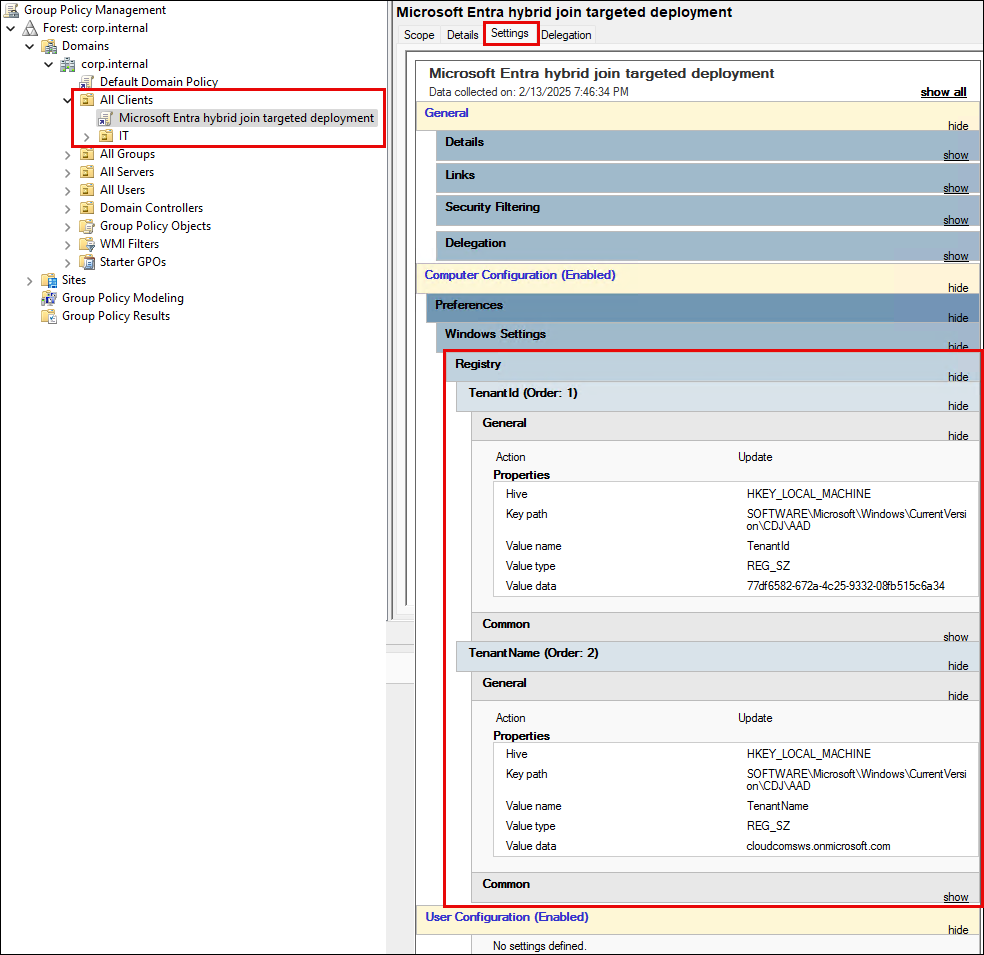
Task: Open the Delegation tab
Action: (566, 35)
